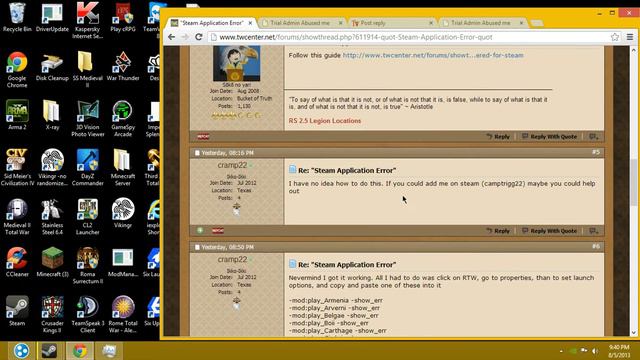Click the volume icon in system tray
The image size is (640, 360).
[x=596, y=351]
